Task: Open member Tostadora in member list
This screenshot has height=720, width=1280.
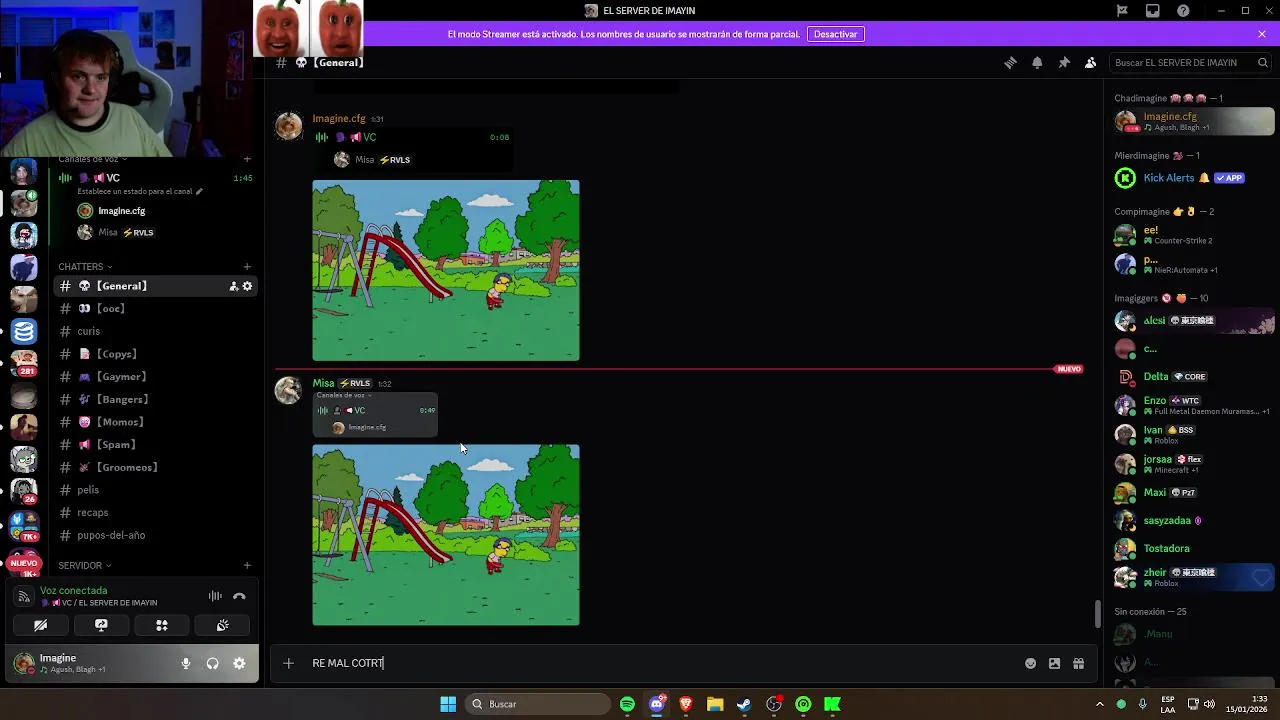Action: tap(1195, 548)
